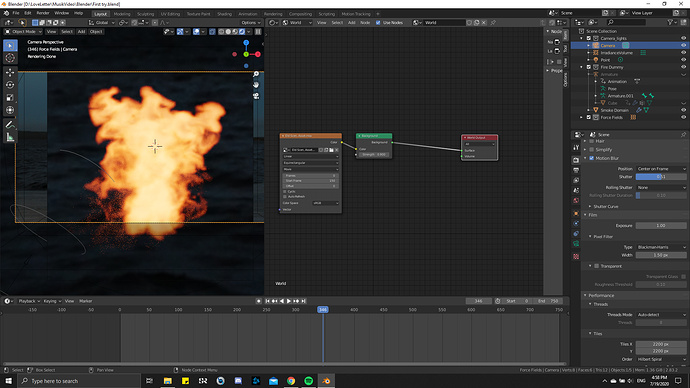
Task: Open the View Layer properties tab
Action: [x=576, y=180]
